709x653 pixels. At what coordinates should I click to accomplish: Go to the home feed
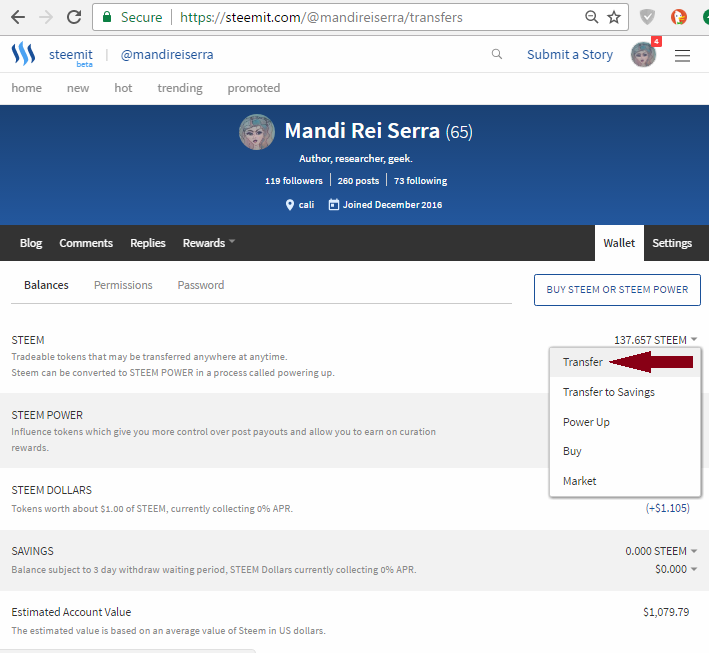pos(26,88)
